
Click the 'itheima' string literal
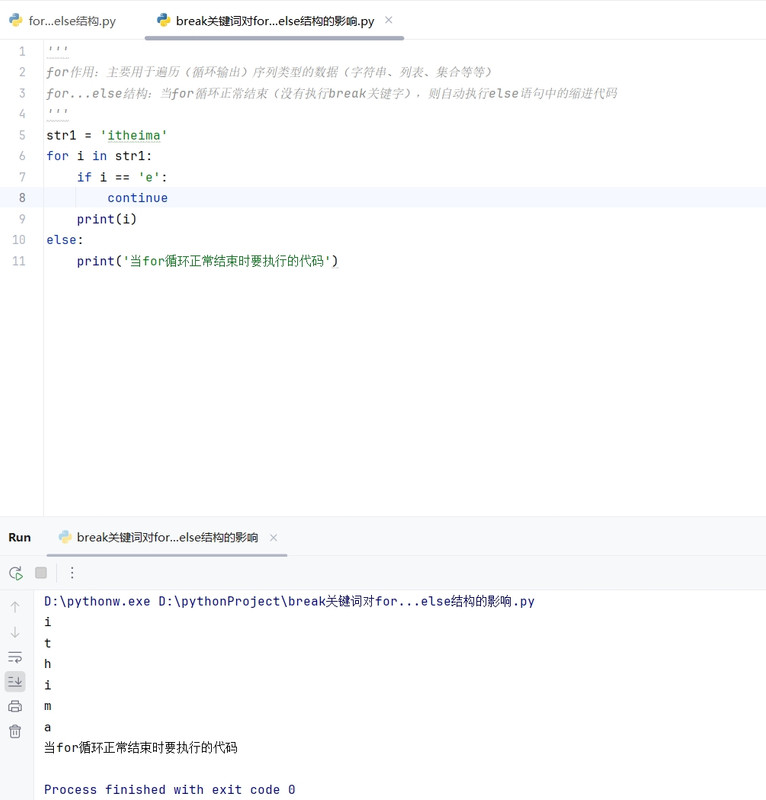[134, 135]
